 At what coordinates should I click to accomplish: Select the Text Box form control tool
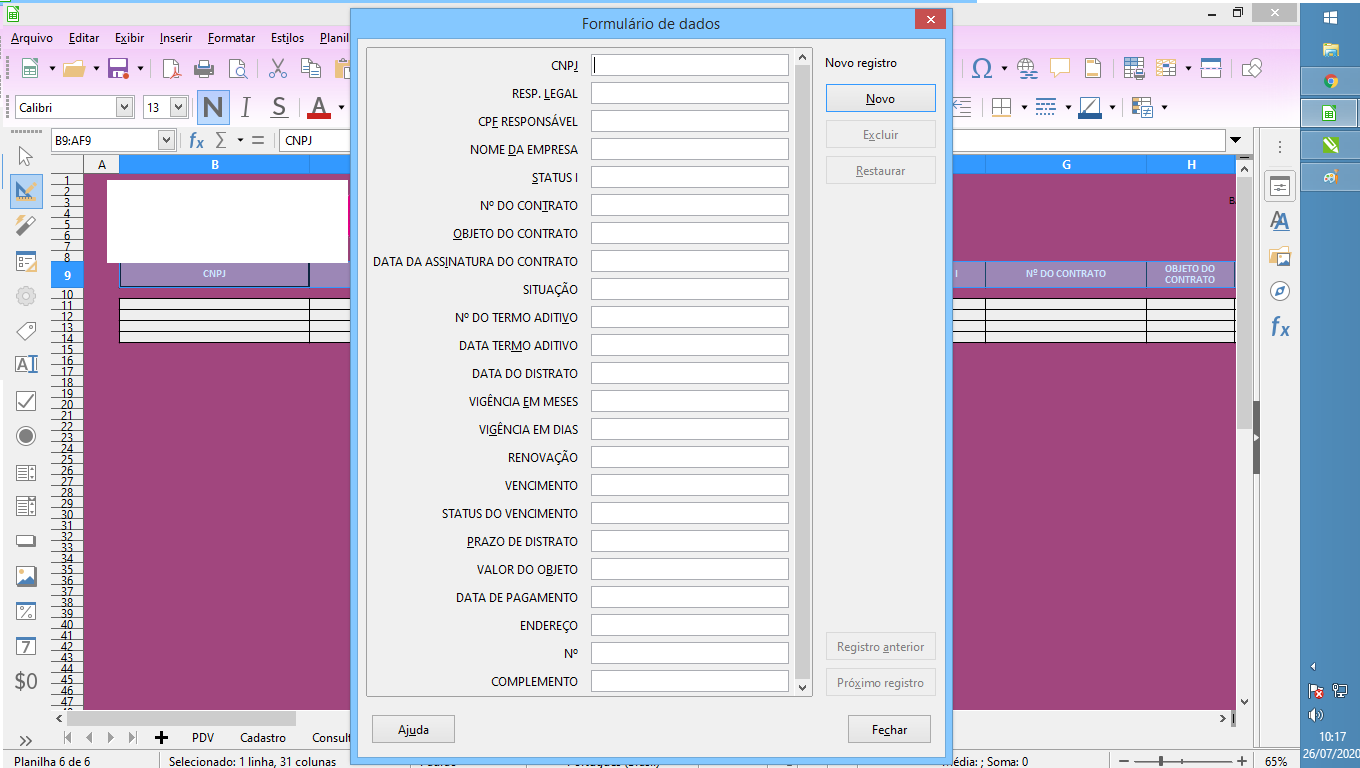pos(26,365)
